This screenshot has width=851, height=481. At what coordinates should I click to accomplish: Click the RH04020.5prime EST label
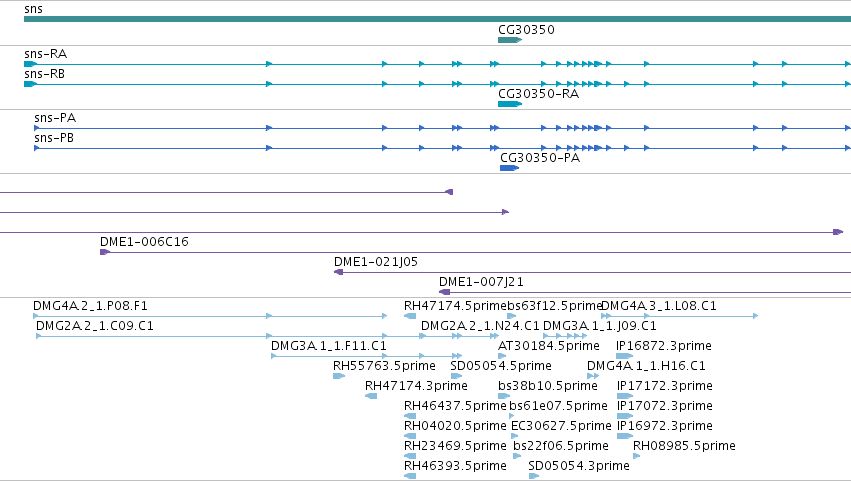[455, 426]
